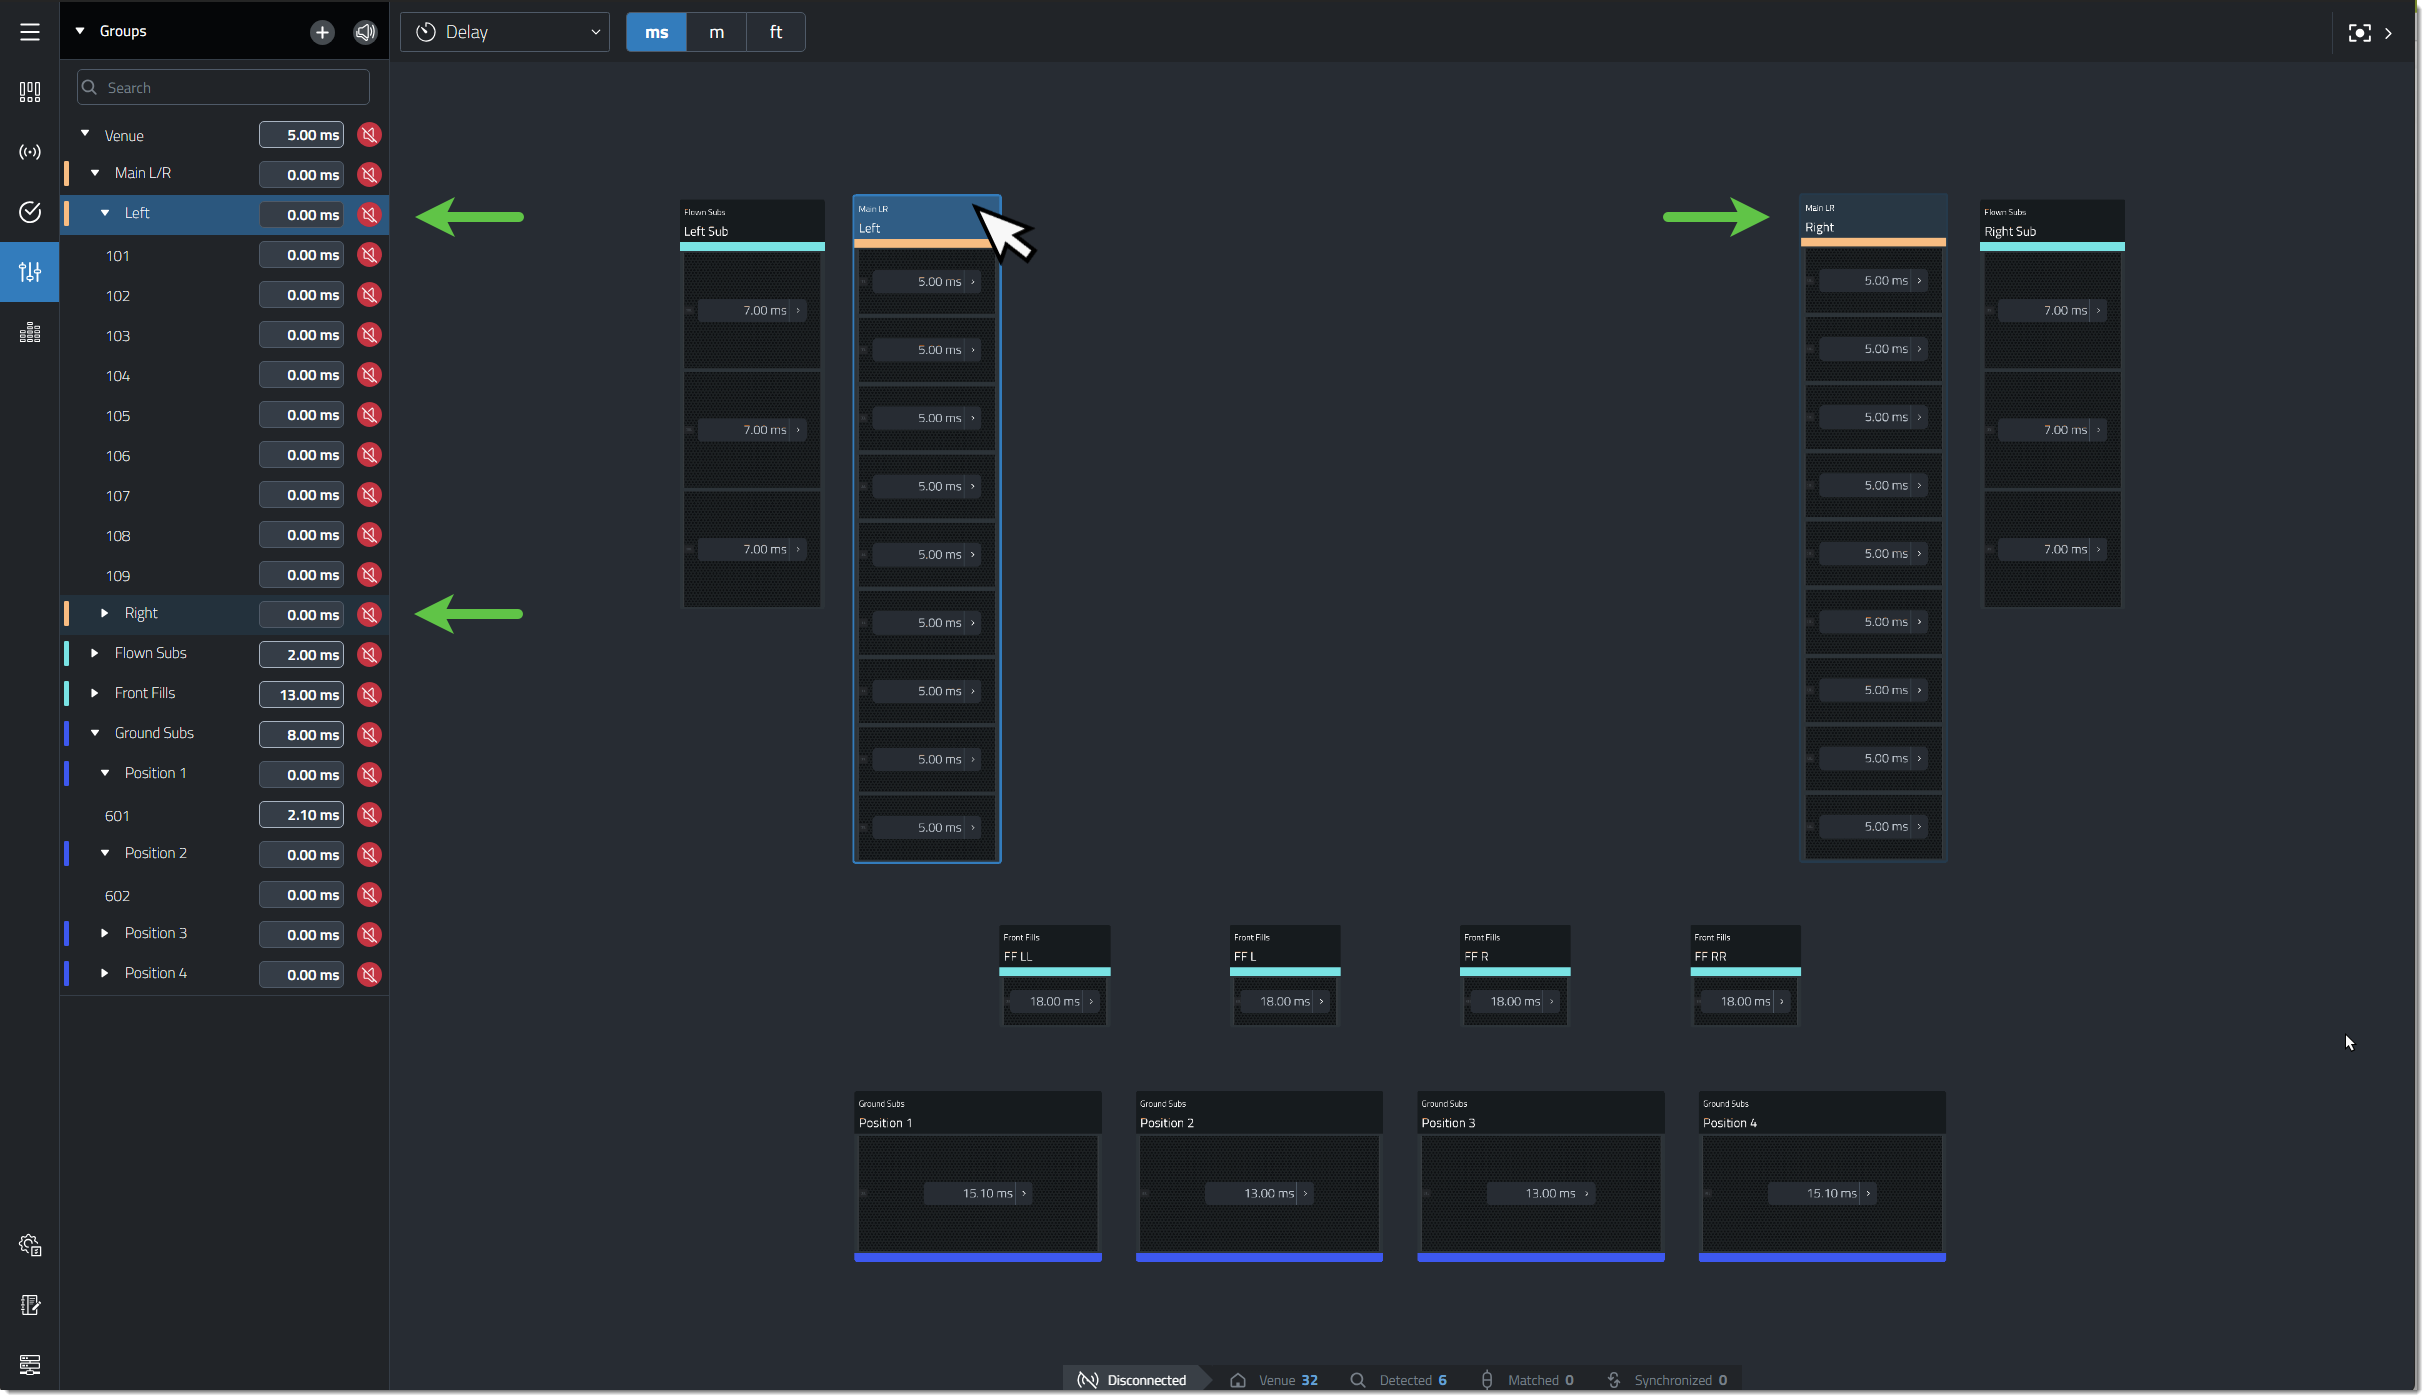Screen dimensions: 2427x1400
Task: Select the Position 2 group row
Action: [x=225, y=854]
